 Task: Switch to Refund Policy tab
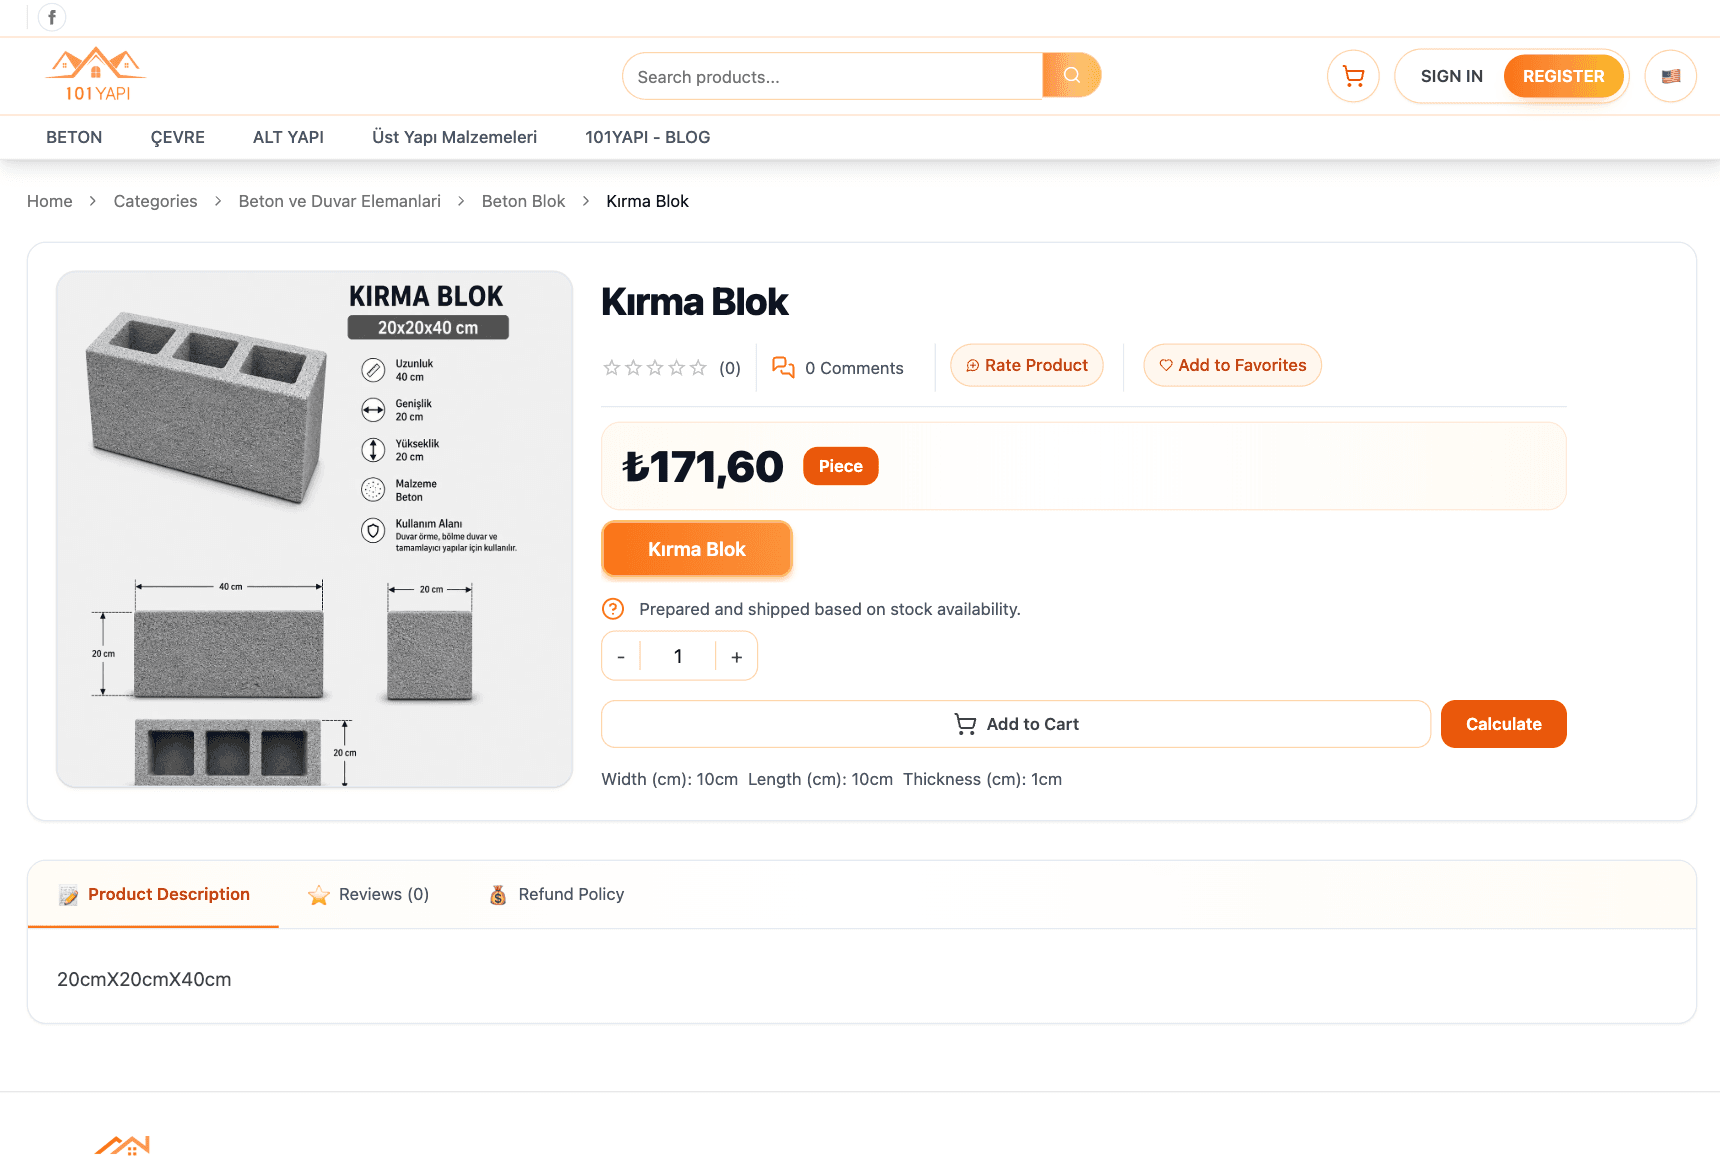557,894
